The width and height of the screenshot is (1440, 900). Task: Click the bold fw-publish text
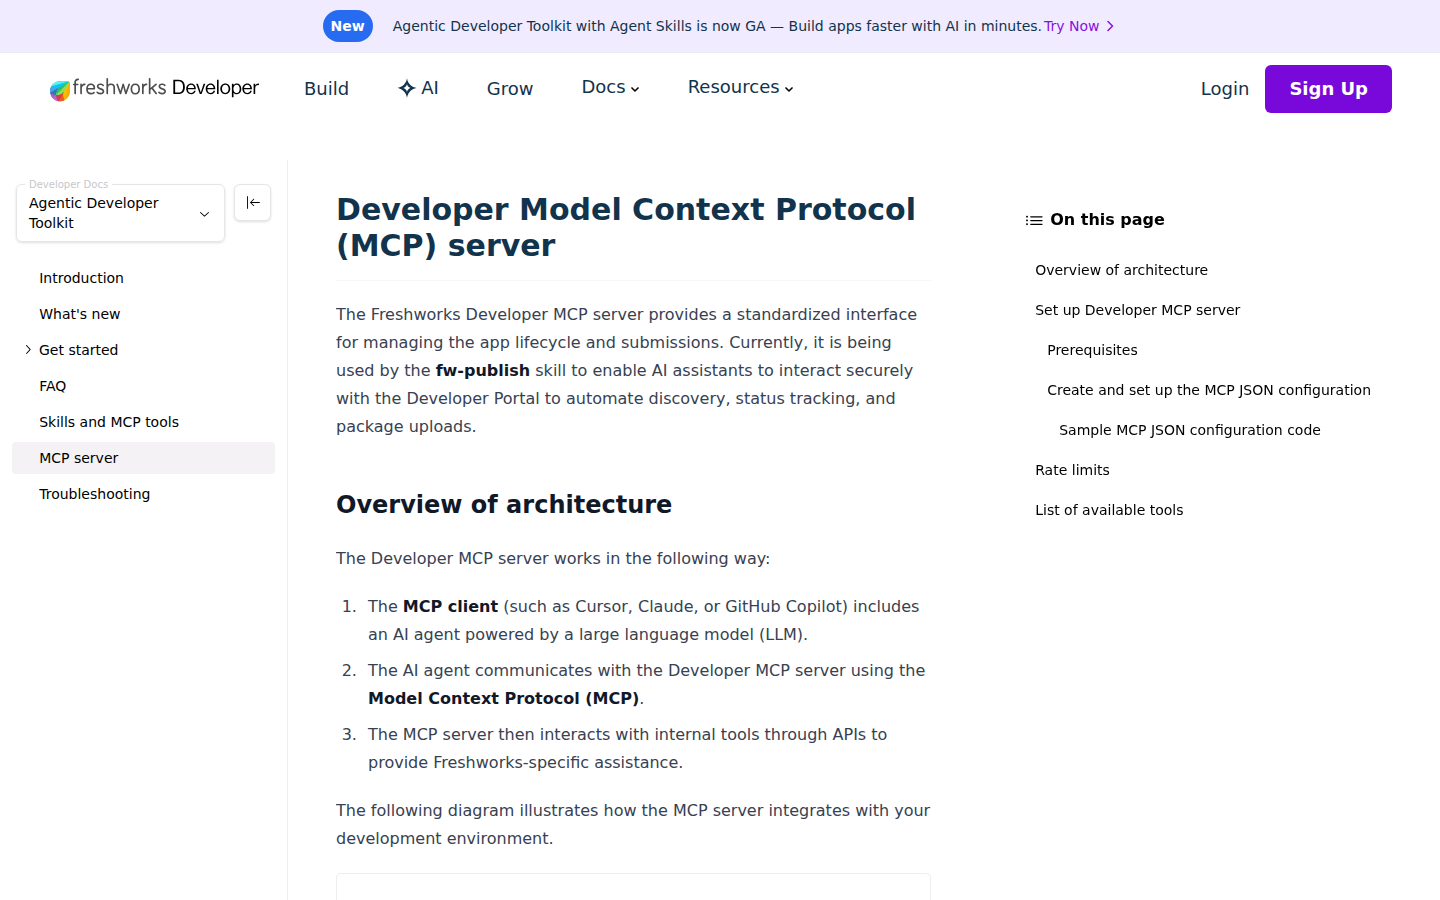[x=483, y=370]
